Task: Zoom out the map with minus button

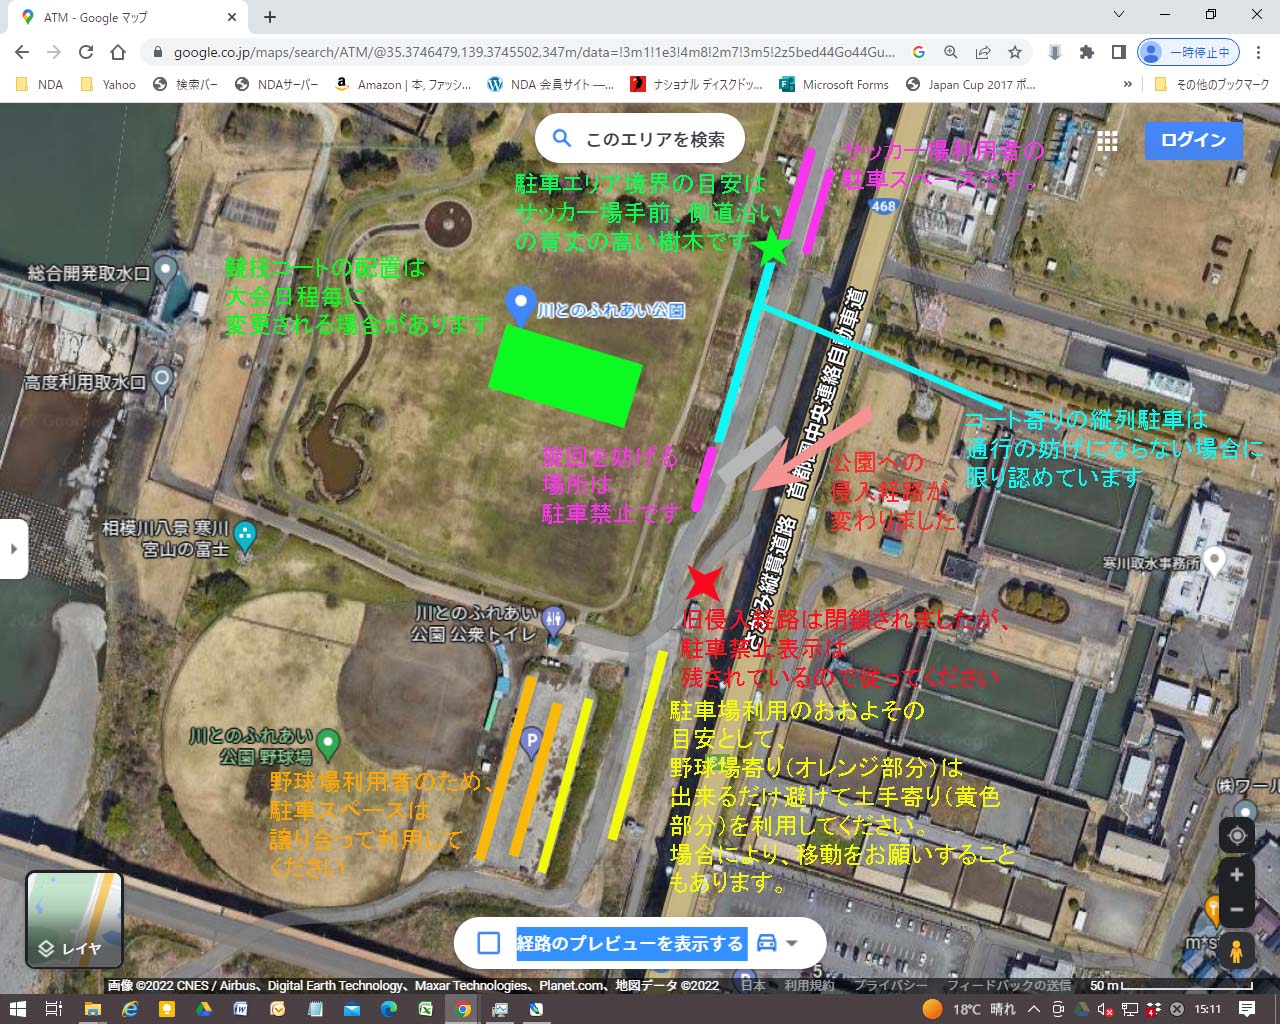Action: (1237, 910)
